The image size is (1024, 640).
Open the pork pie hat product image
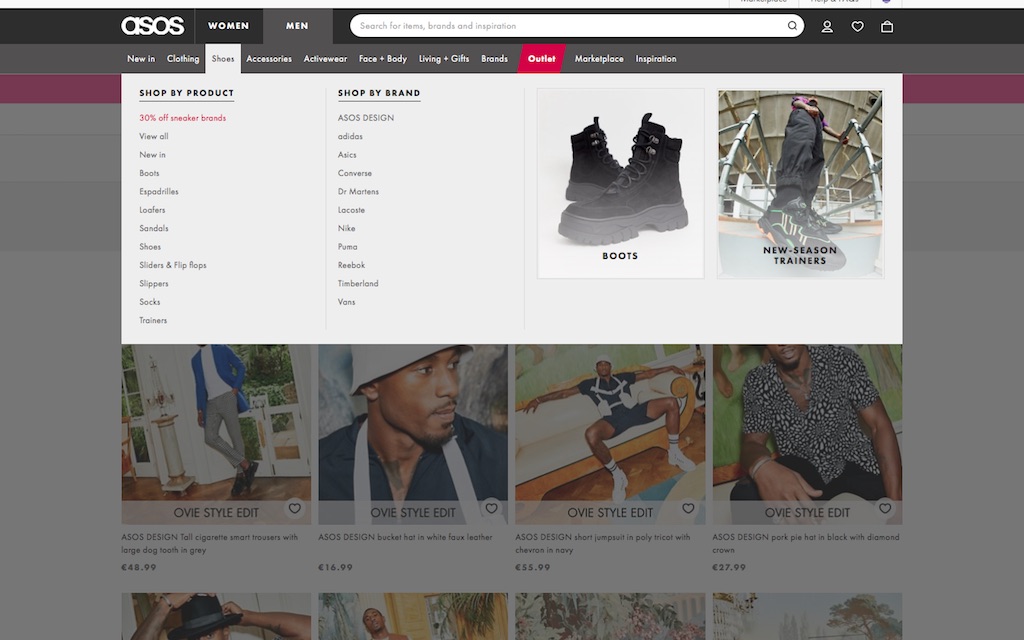coord(807,434)
